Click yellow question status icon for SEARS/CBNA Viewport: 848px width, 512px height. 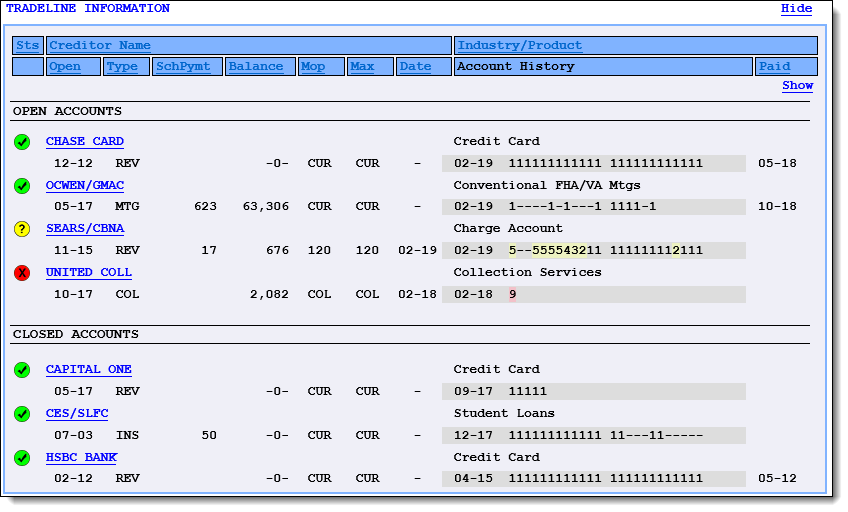pos(22,229)
